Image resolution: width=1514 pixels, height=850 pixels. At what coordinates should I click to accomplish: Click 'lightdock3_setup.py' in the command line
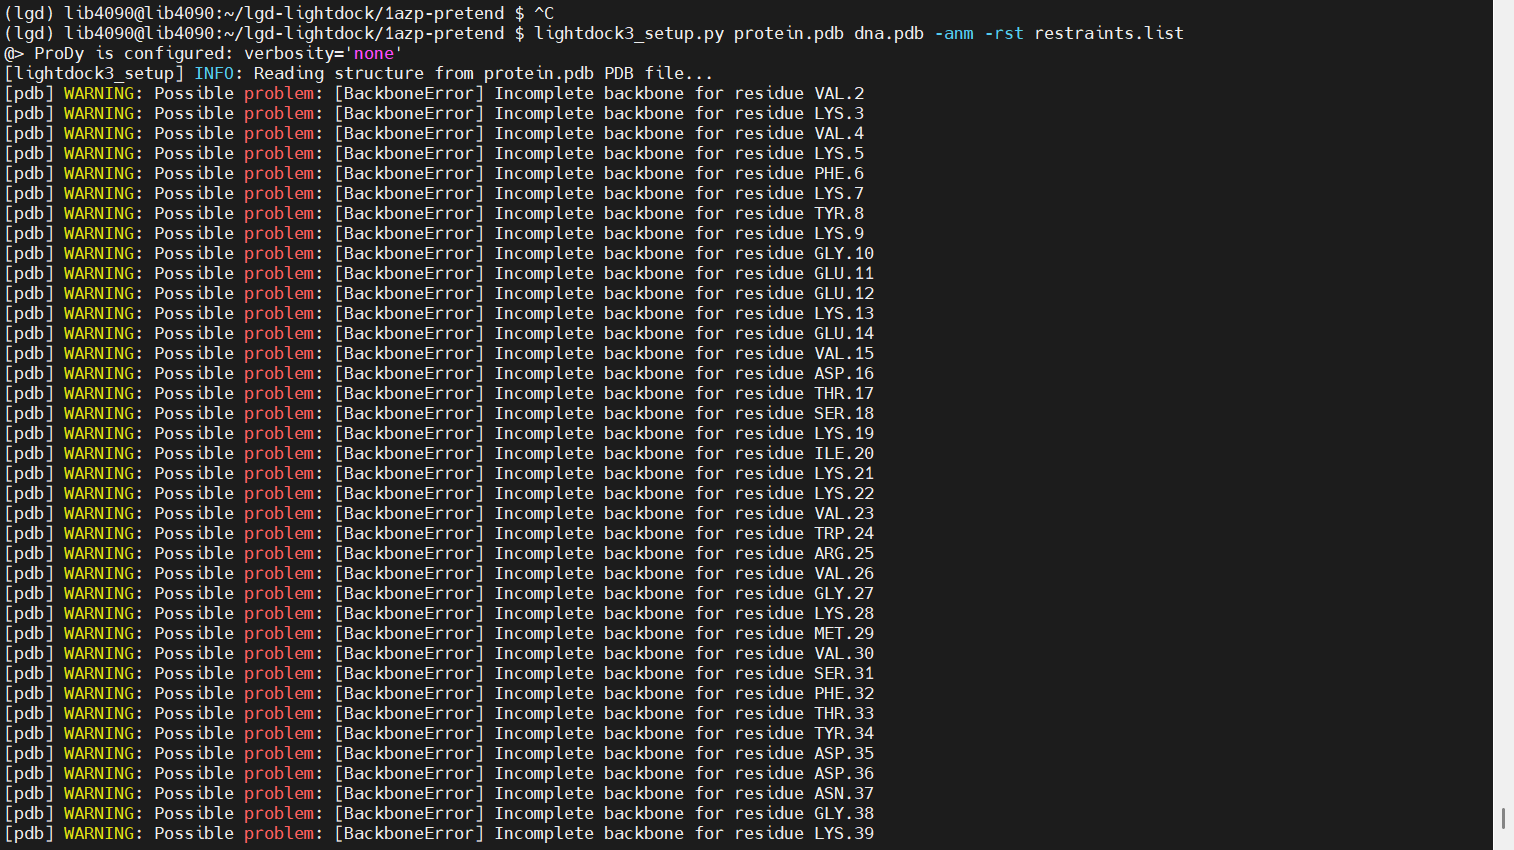click(629, 33)
